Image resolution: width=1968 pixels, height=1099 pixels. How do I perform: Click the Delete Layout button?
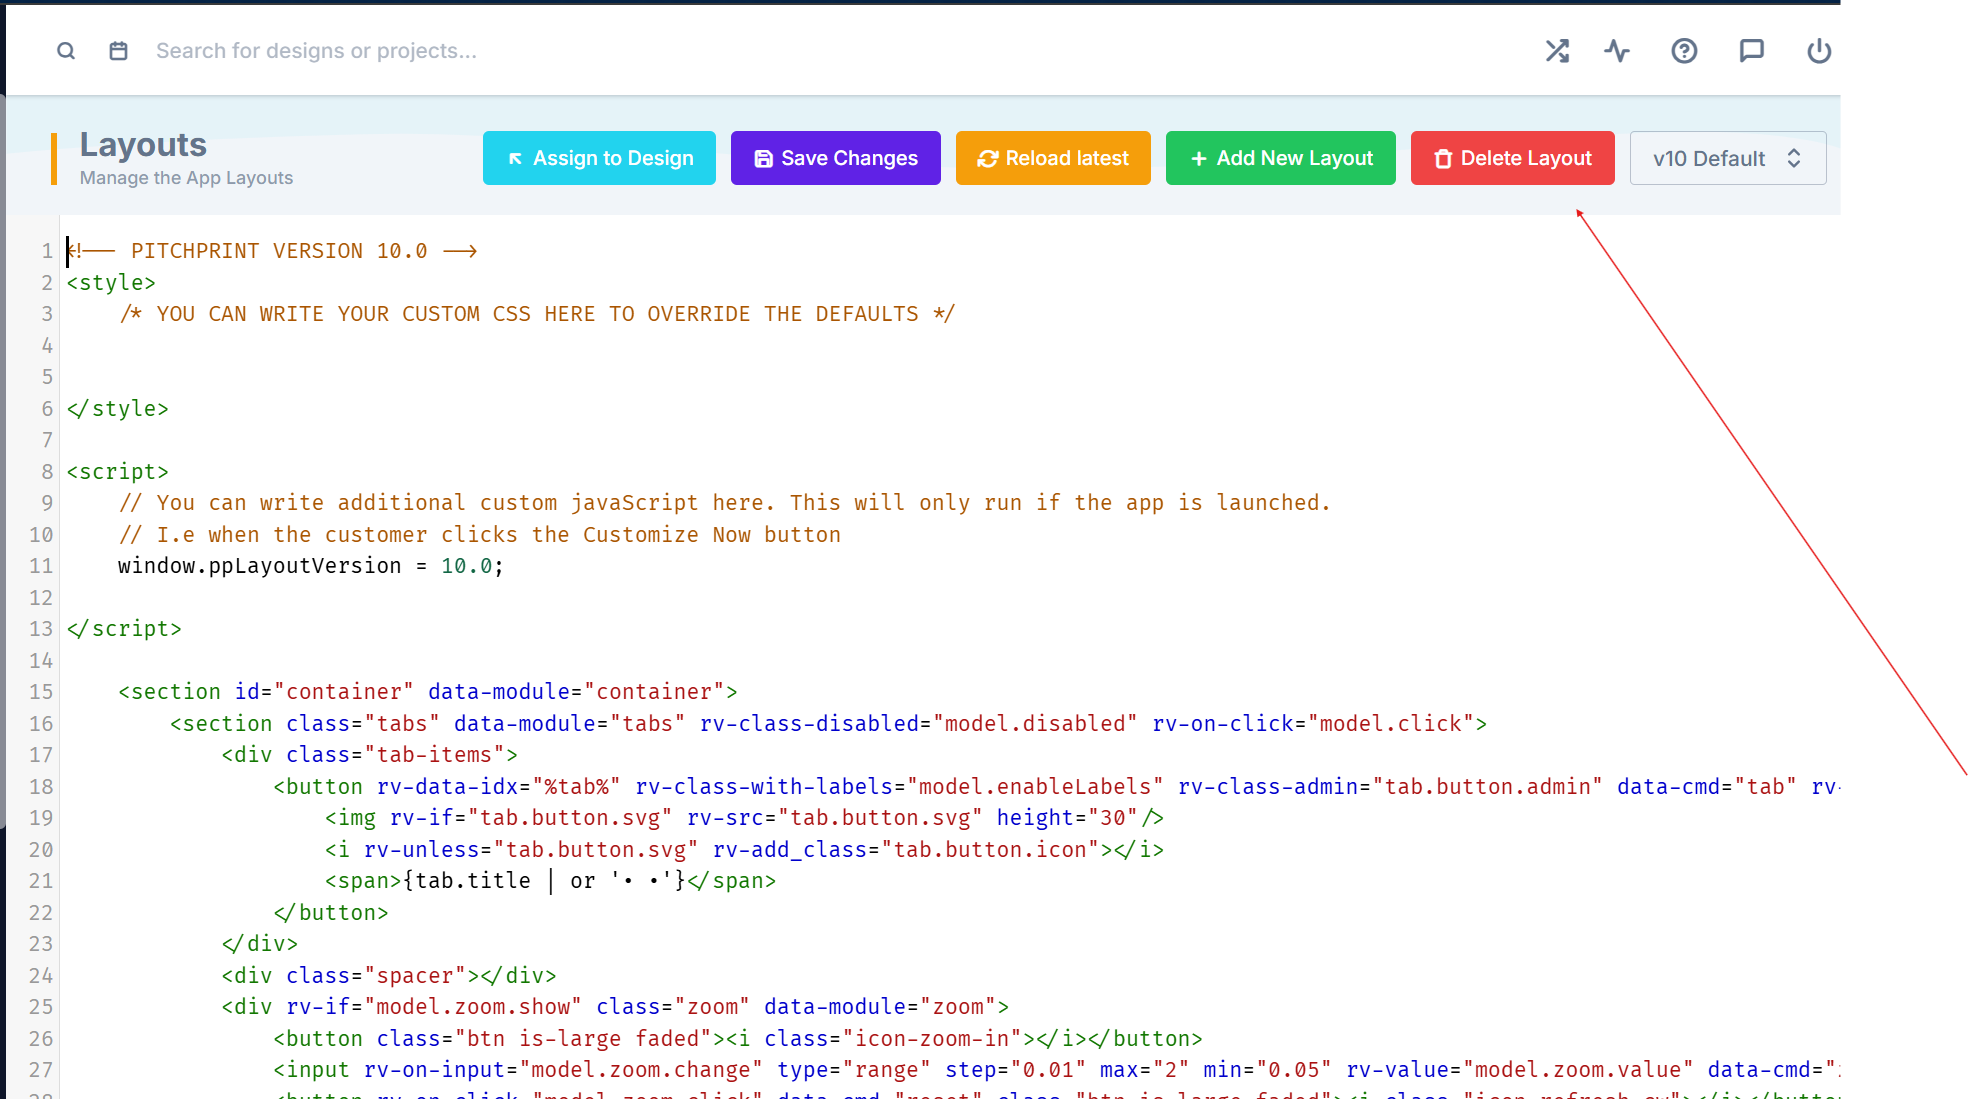click(x=1512, y=158)
